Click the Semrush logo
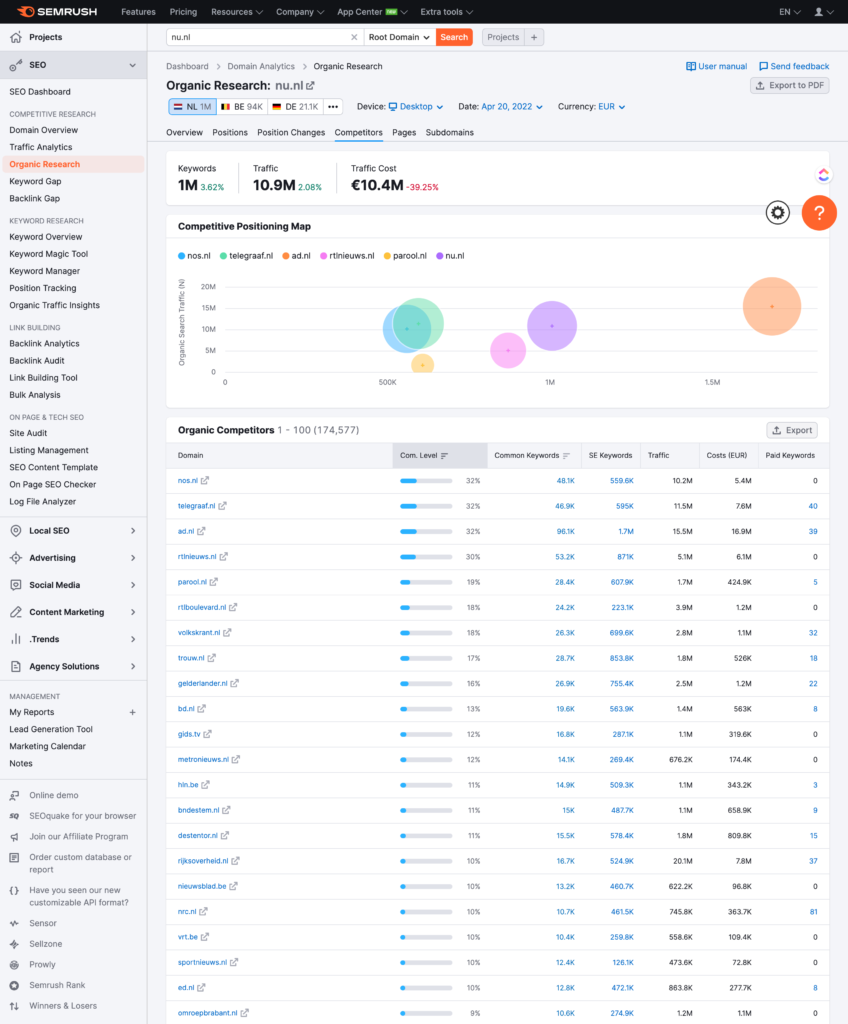The height and width of the screenshot is (1024, 848). pos(57,11)
